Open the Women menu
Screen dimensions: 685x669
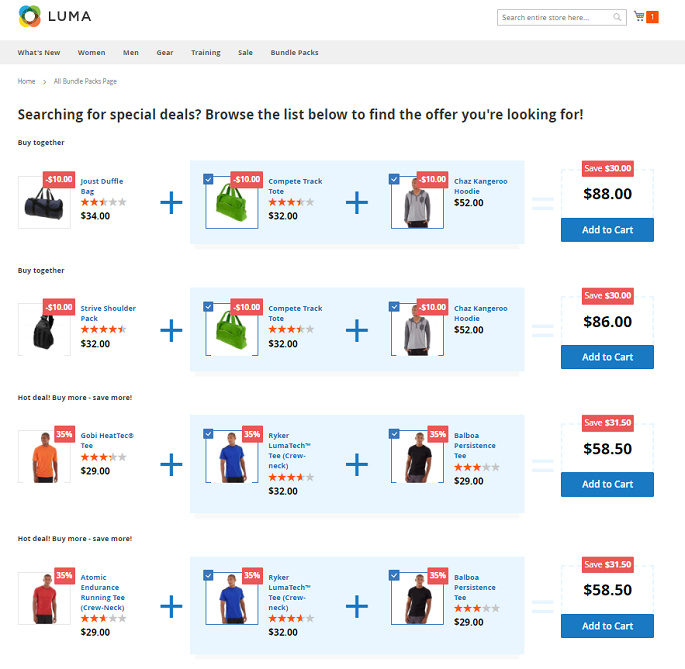click(91, 52)
